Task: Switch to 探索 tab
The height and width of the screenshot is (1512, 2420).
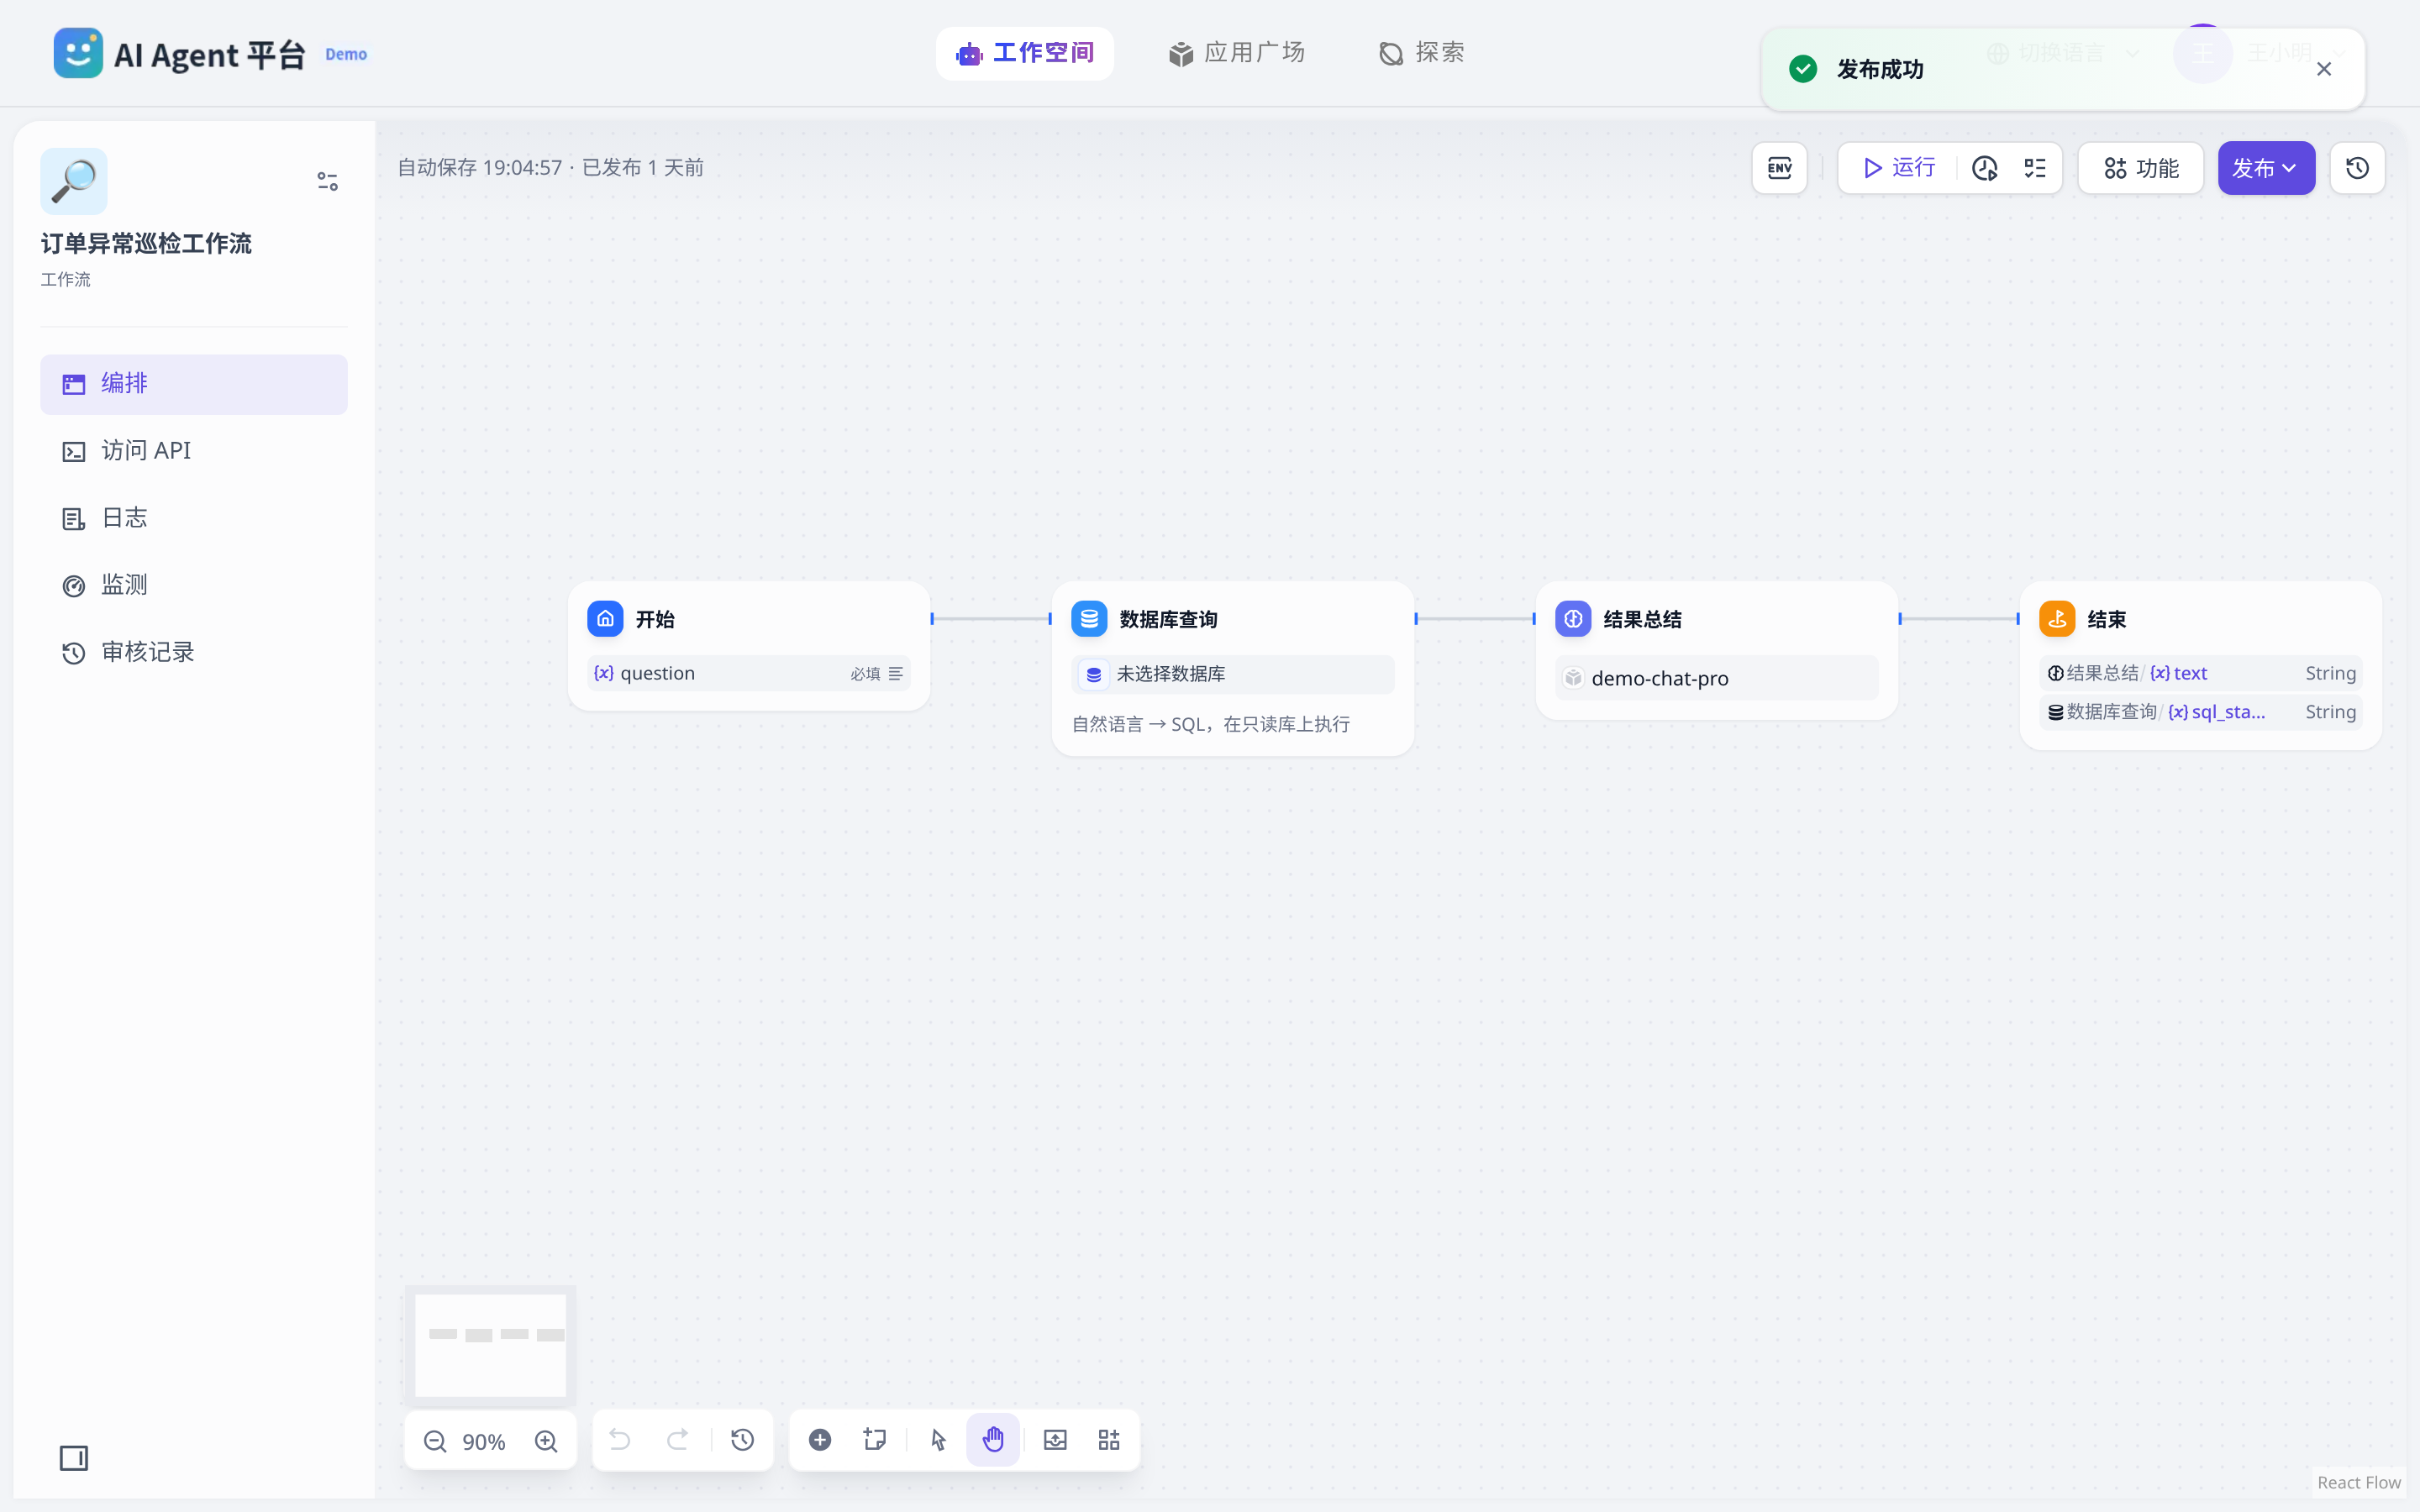Action: click(1421, 53)
